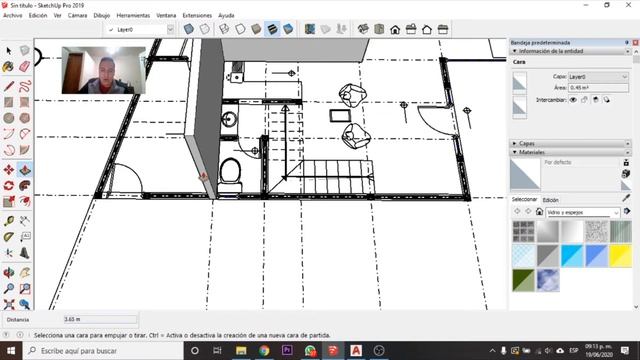Set material to default button
640x360 pixels.
pyautogui.click(x=626, y=186)
